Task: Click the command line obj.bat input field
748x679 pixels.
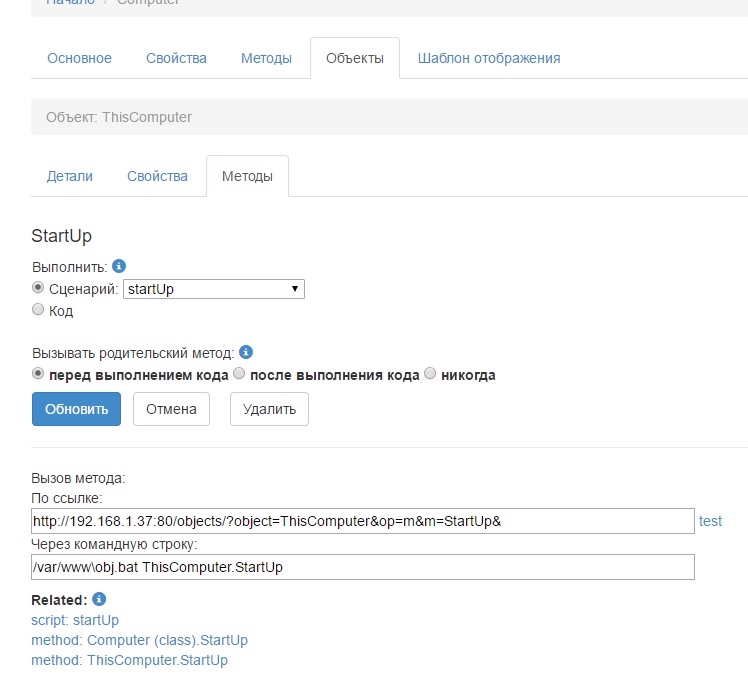Action: coord(362,567)
